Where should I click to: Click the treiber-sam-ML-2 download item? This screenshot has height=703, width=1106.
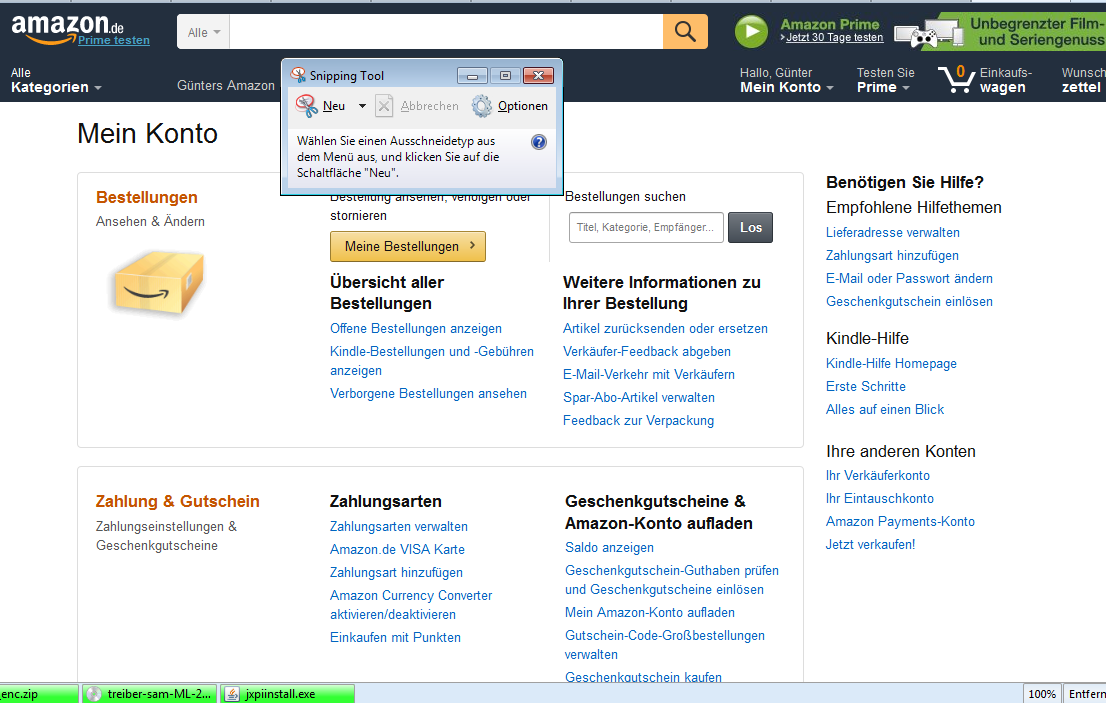pos(150,694)
